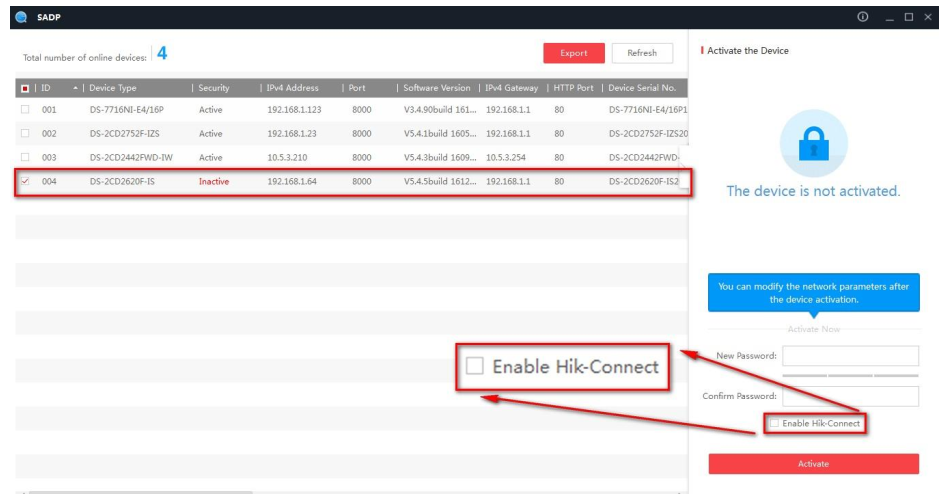The height and width of the screenshot is (504, 950).
Task: Click the Export button
Action: (x=574, y=53)
